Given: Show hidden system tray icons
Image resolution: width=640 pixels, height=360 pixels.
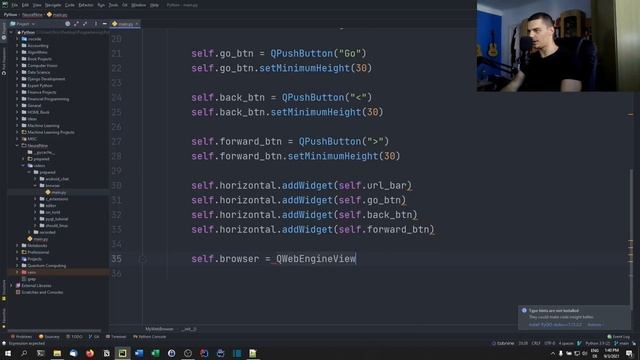Looking at the screenshot, I should pos(553,353).
